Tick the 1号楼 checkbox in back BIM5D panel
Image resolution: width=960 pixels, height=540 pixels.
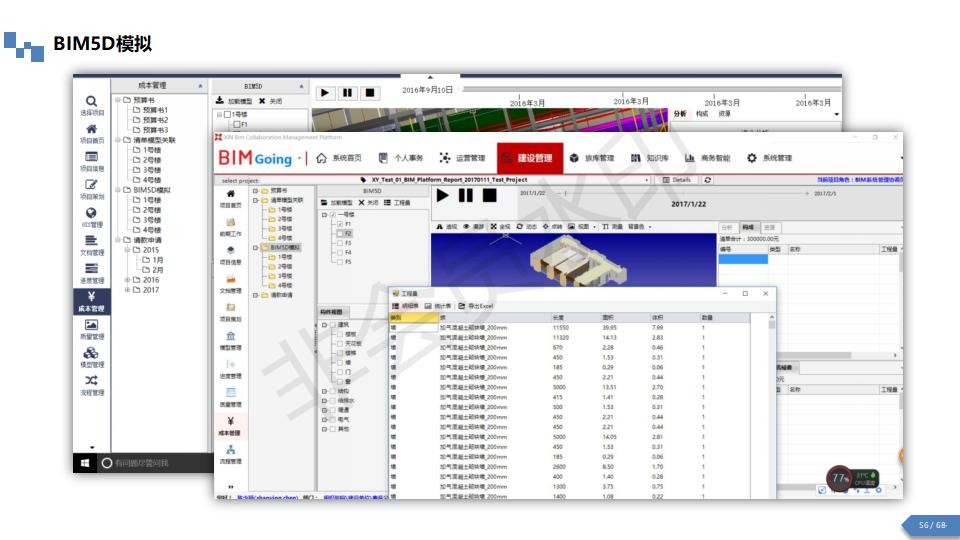tap(227, 114)
